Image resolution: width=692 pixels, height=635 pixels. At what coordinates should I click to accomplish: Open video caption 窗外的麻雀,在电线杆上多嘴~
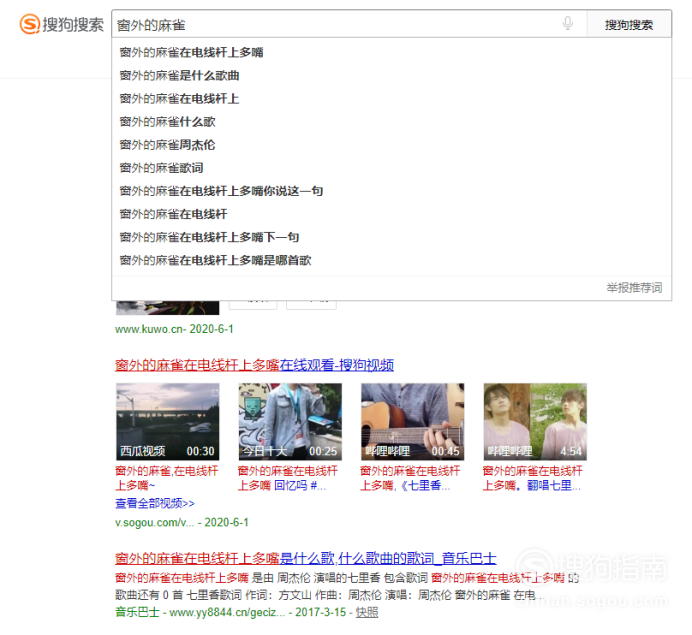click(x=167, y=478)
